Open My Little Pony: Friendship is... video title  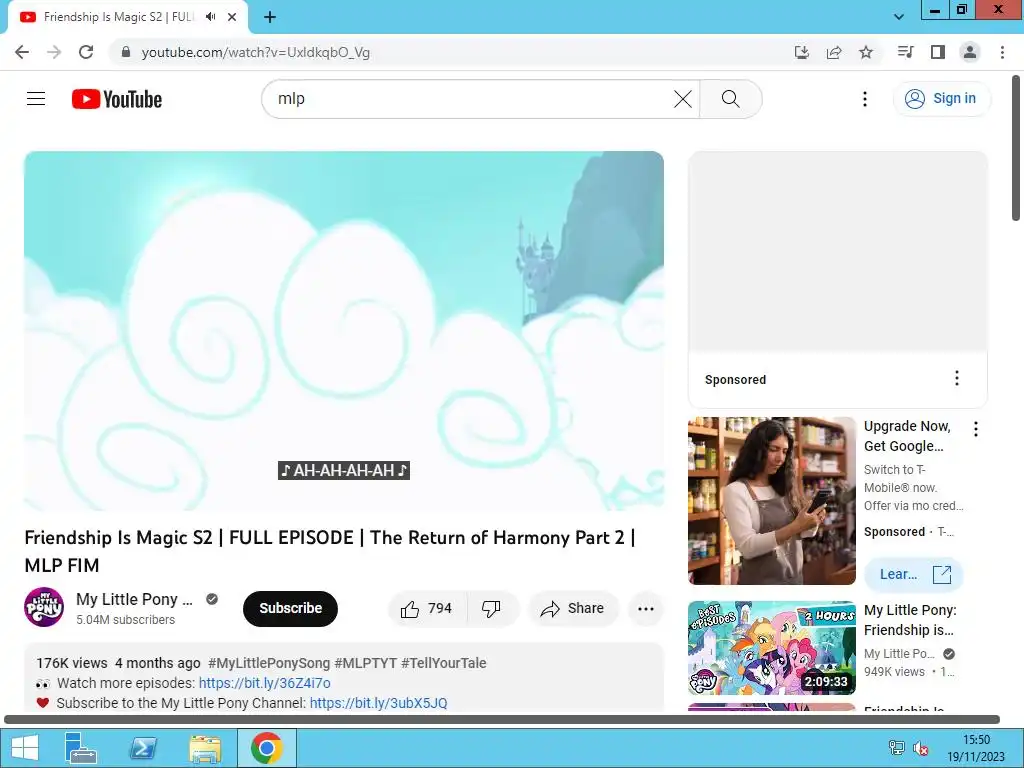(x=910, y=620)
